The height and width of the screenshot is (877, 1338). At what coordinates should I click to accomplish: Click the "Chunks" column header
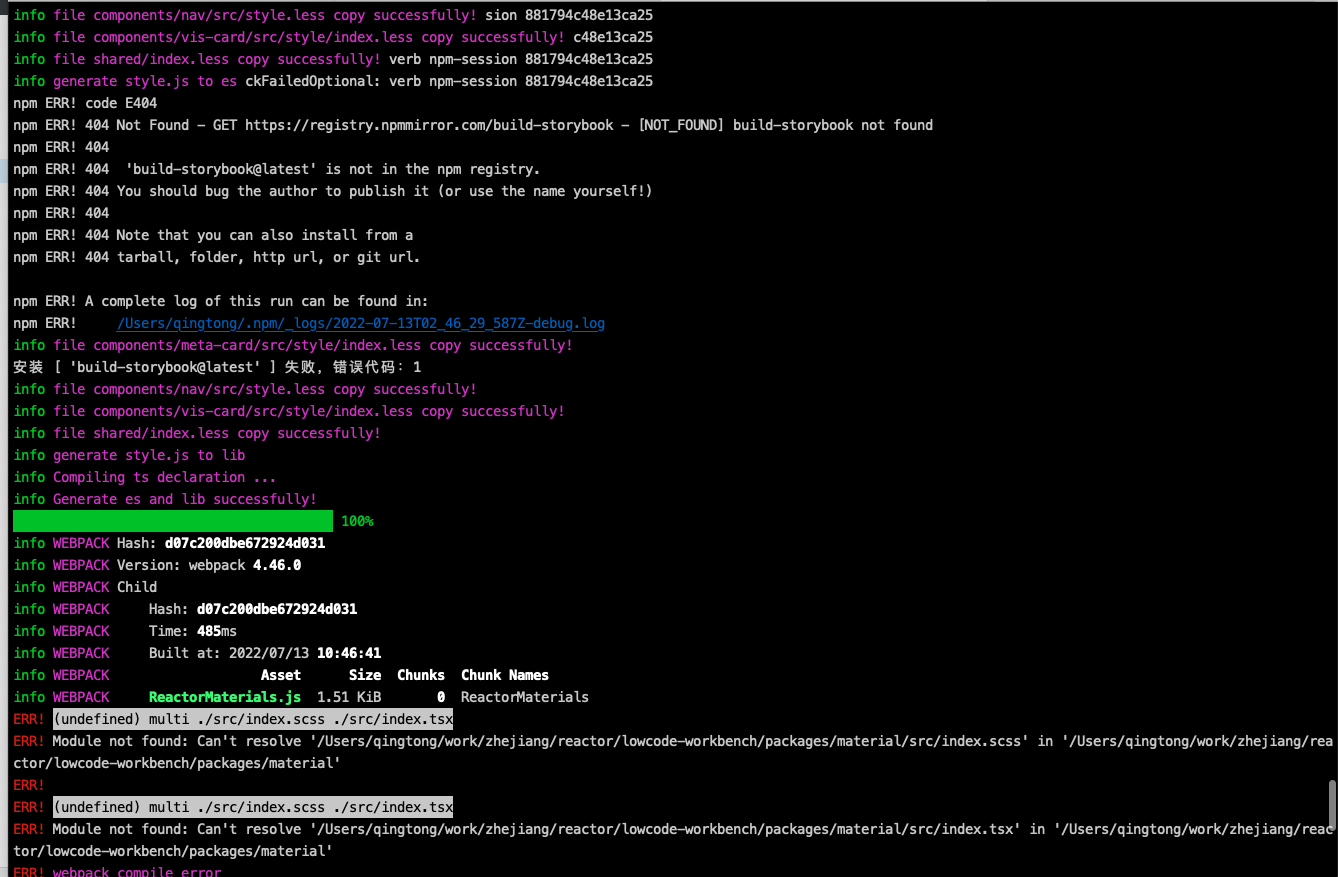point(421,675)
